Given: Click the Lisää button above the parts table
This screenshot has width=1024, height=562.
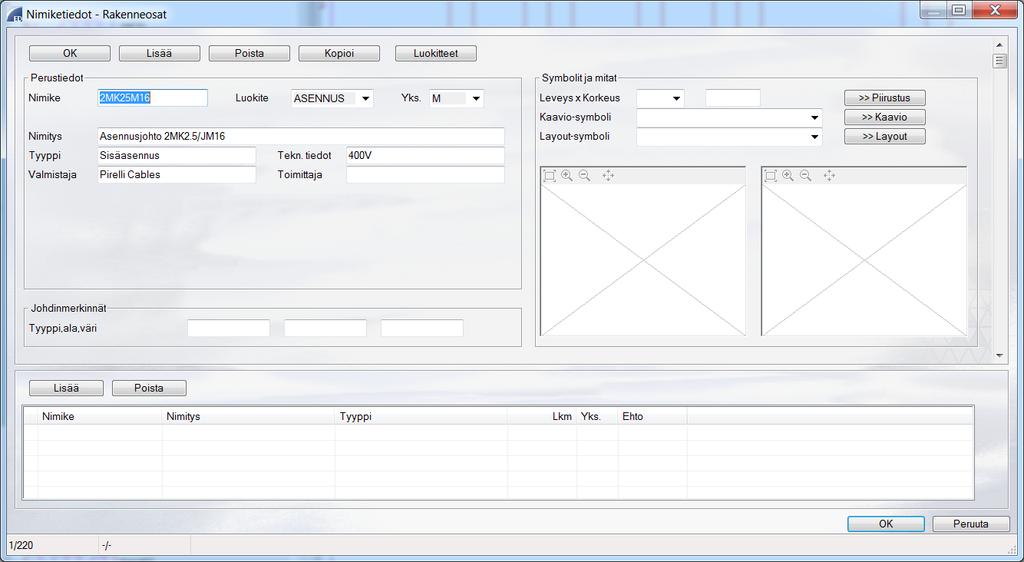Looking at the screenshot, I should [x=66, y=388].
